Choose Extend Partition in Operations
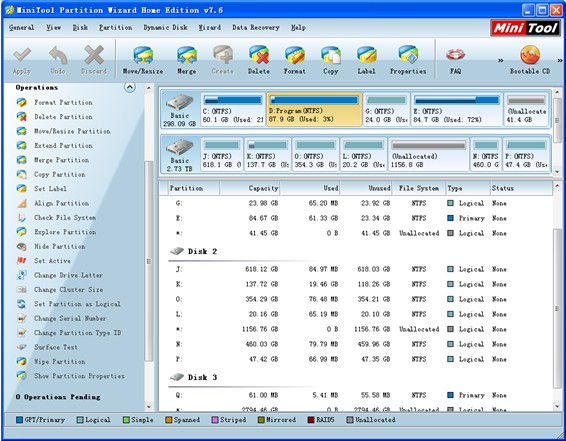 pos(55,146)
